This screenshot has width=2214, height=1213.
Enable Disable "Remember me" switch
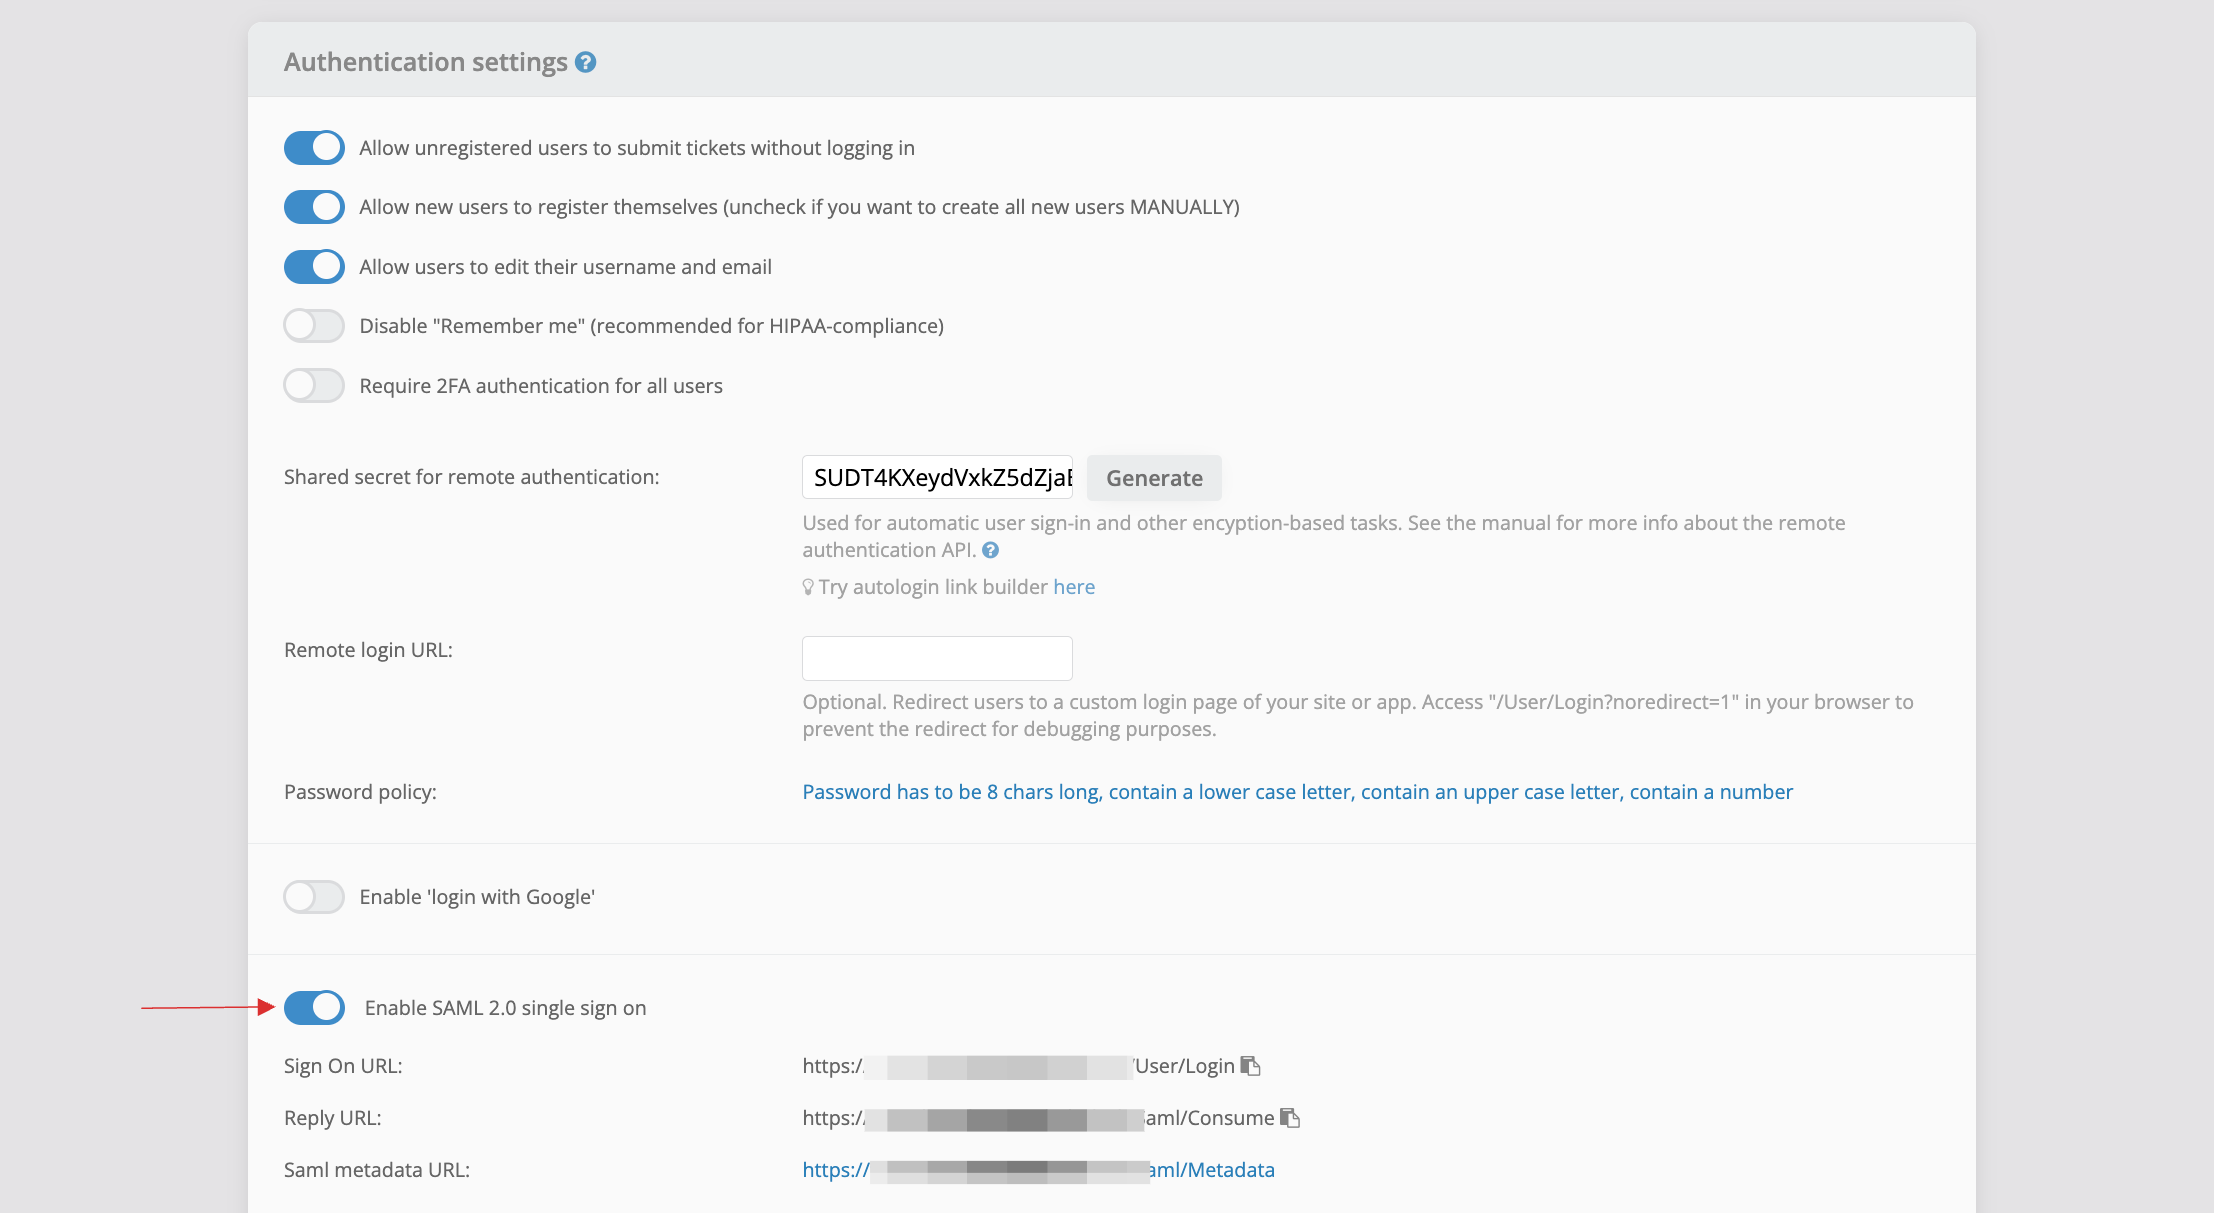pos(314,326)
